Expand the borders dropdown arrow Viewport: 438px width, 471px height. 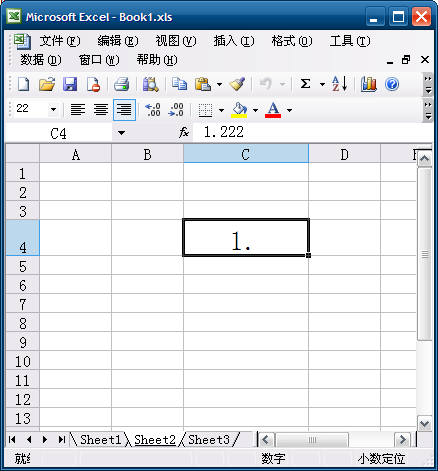click(221, 110)
